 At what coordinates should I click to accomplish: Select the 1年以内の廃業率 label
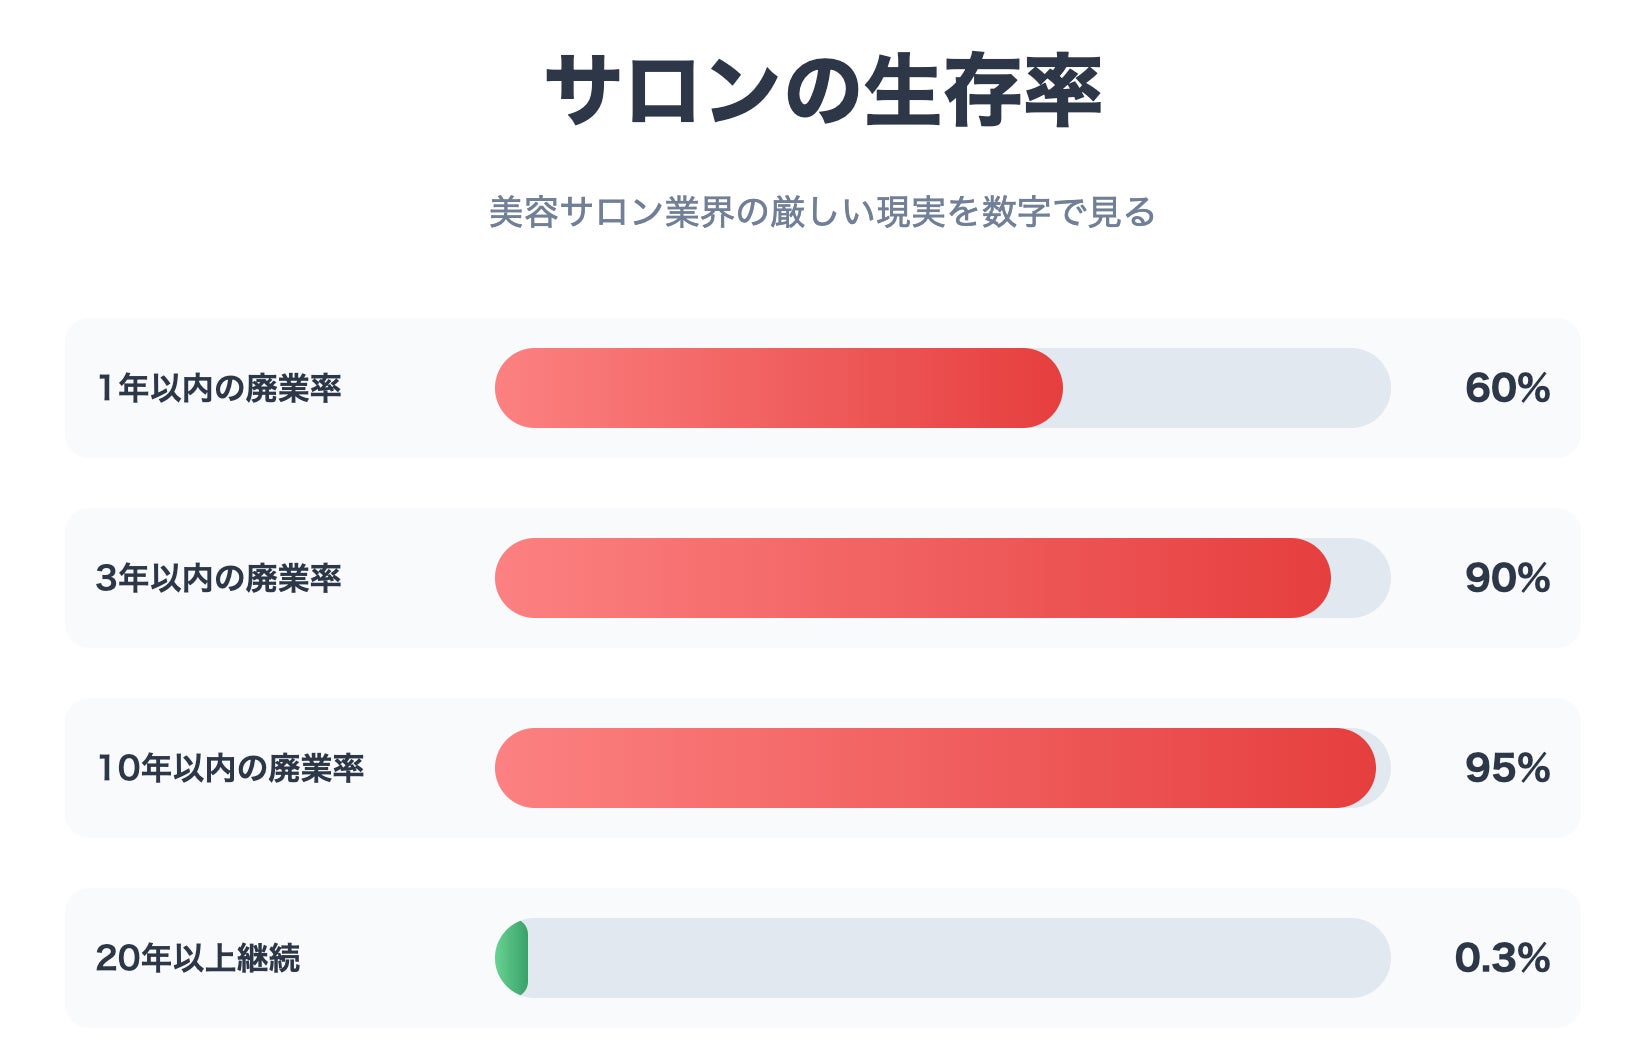coord(219,388)
